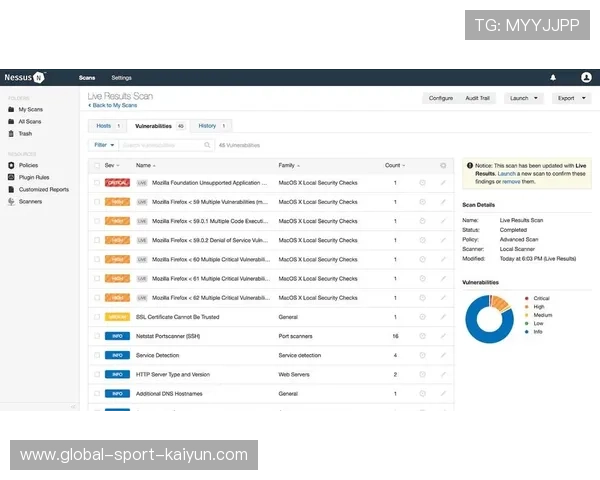The image size is (600, 480).
Task: Click the Search Vulnerabilities input field
Action: pos(166,145)
